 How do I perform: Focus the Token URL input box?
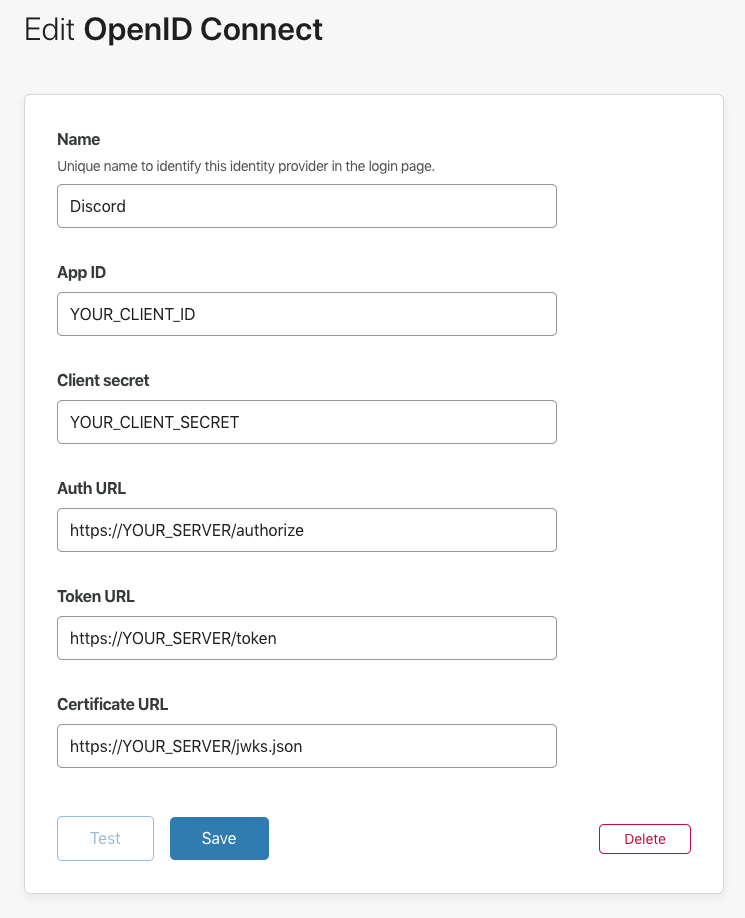coord(306,638)
